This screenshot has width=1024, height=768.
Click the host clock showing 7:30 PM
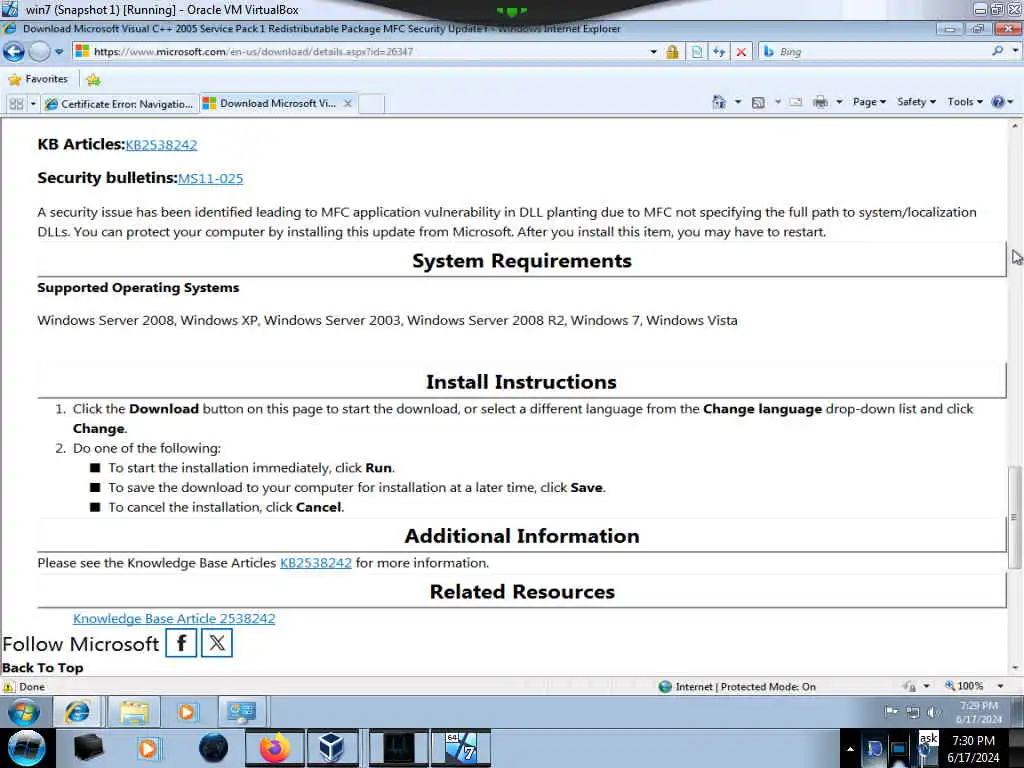973,749
